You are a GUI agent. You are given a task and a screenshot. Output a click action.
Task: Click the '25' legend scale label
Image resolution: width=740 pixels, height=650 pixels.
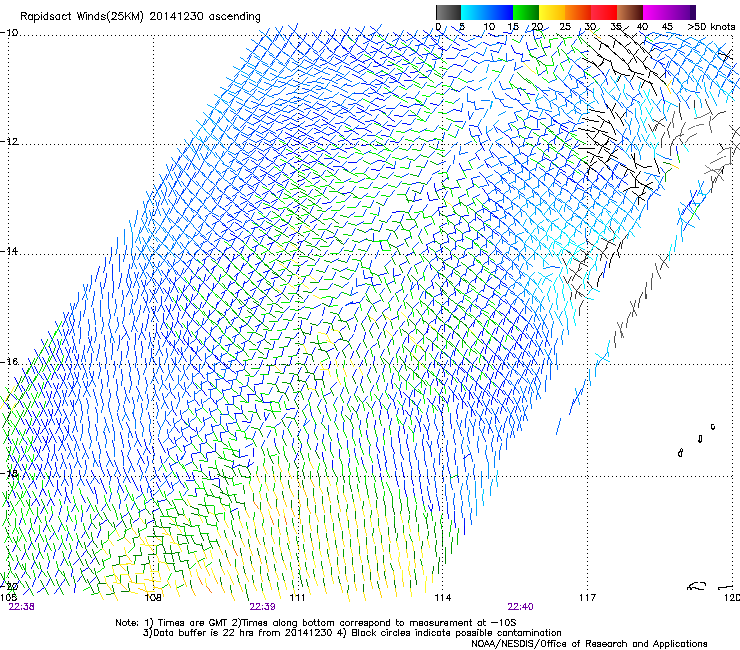point(565,27)
